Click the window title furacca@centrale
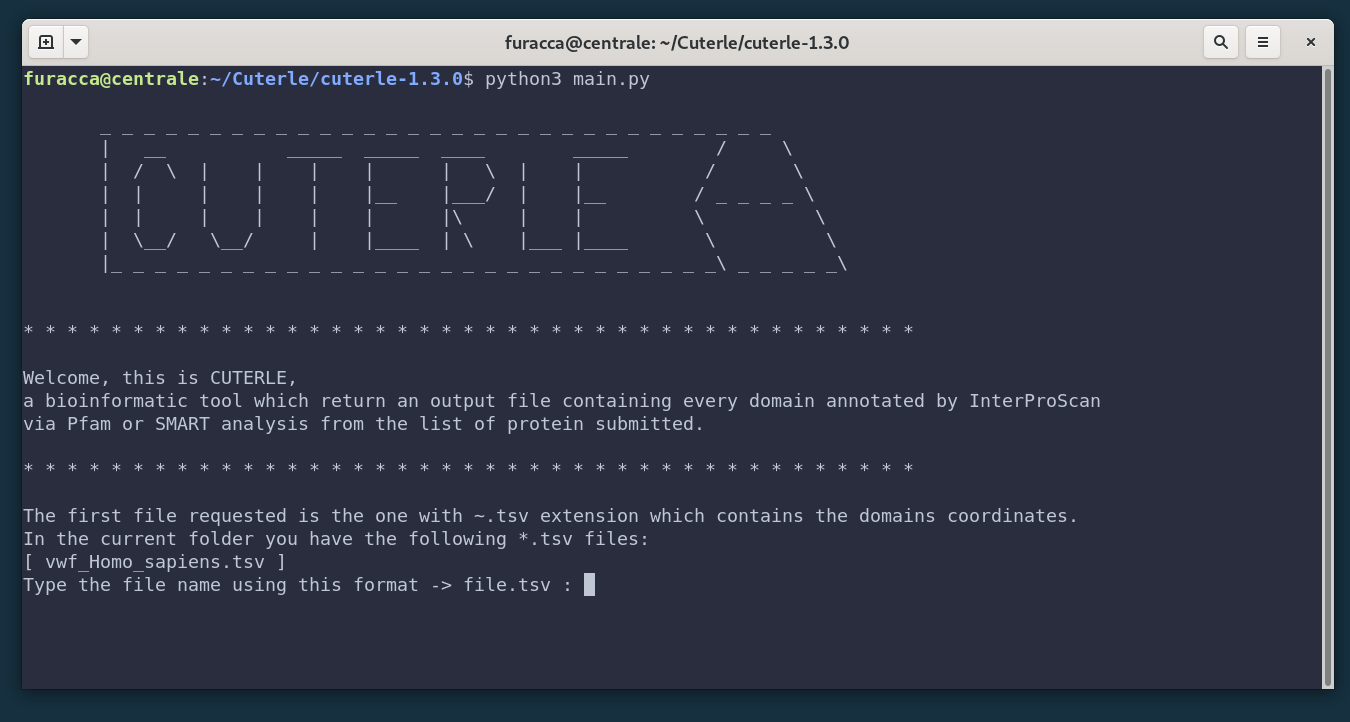Viewport: 1350px width, 722px height. (x=677, y=43)
